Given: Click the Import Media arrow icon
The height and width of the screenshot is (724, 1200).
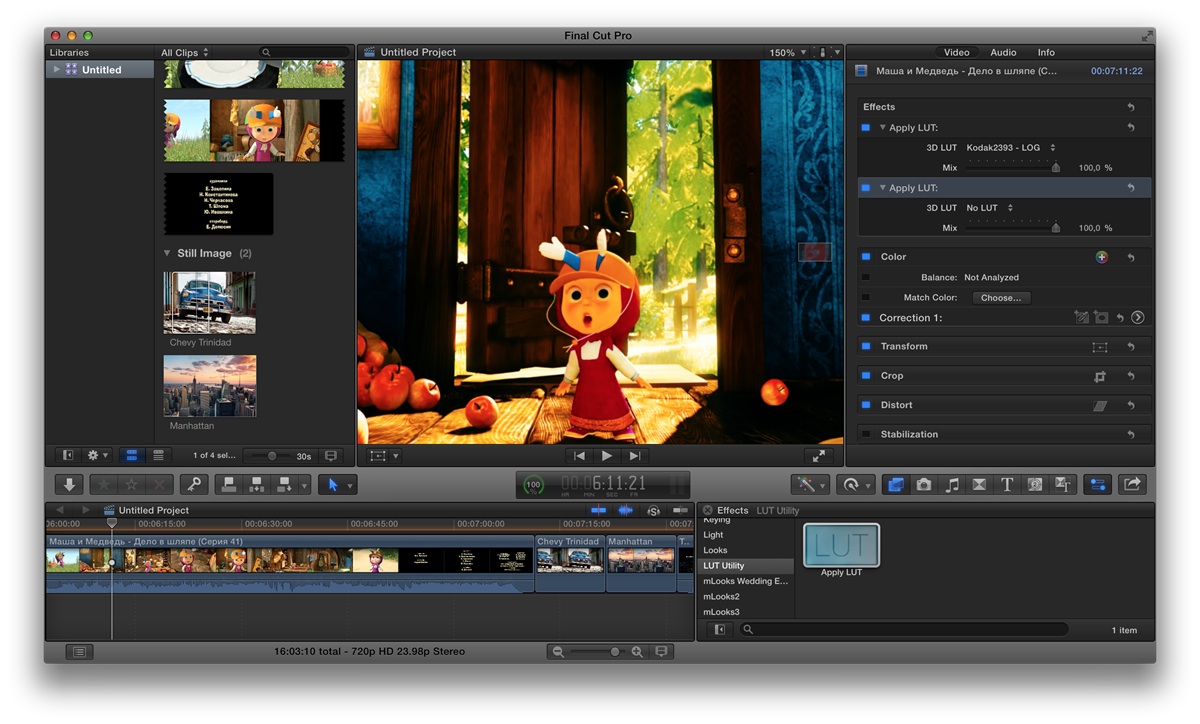Looking at the screenshot, I should 68,484.
